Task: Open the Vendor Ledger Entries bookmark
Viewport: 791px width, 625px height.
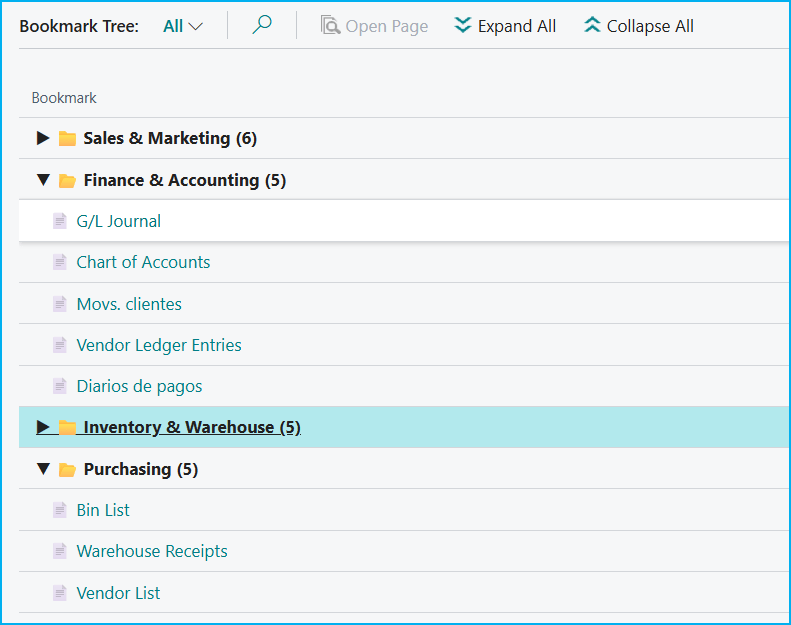Action: coord(159,345)
